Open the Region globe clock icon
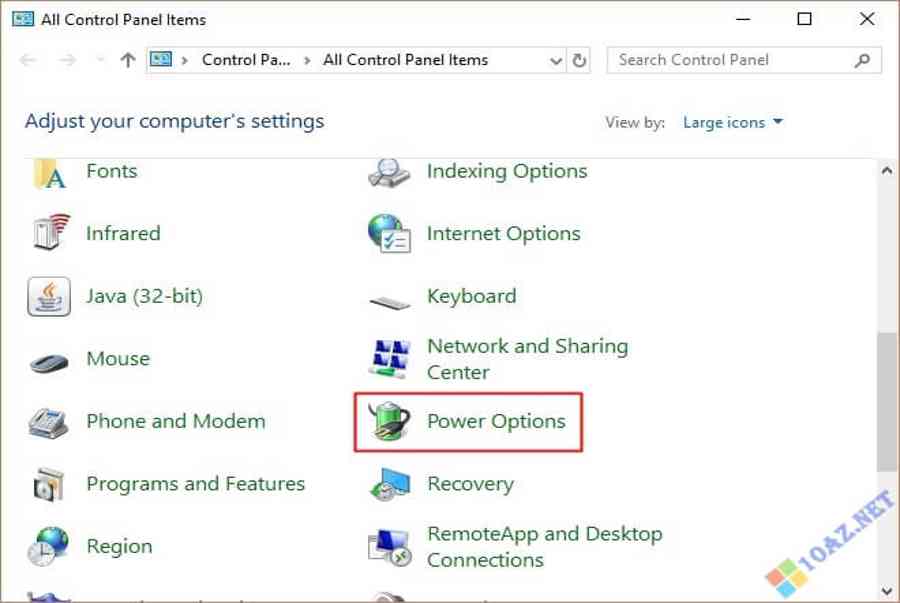The image size is (900, 603). 48,546
